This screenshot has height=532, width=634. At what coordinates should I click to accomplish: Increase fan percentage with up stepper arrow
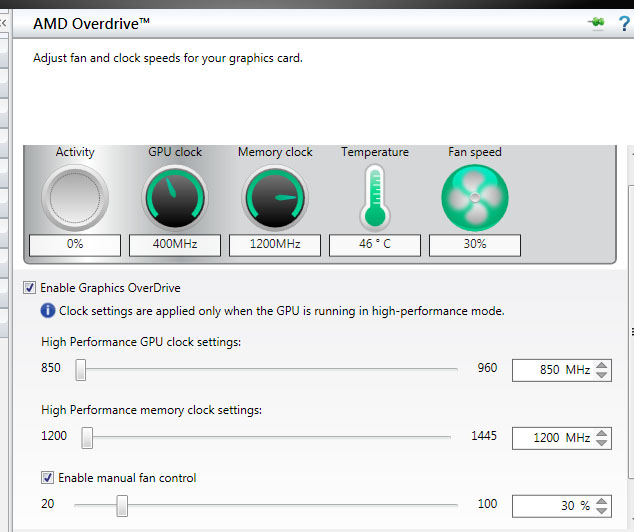(x=602, y=501)
